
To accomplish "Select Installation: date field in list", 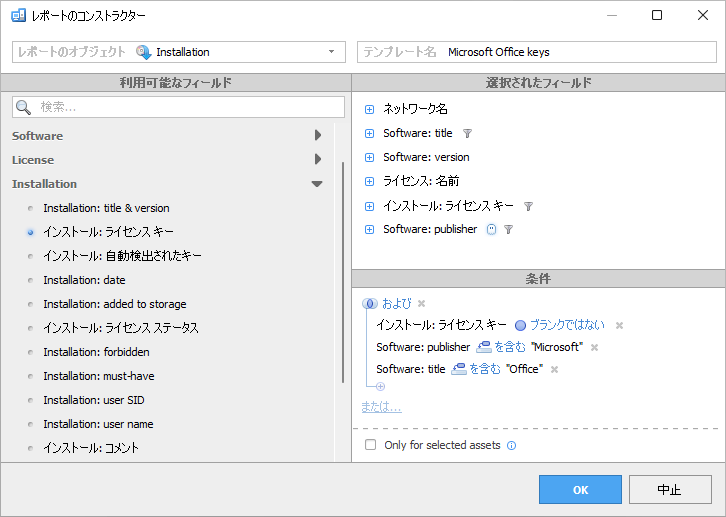I will [x=84, y=280].
